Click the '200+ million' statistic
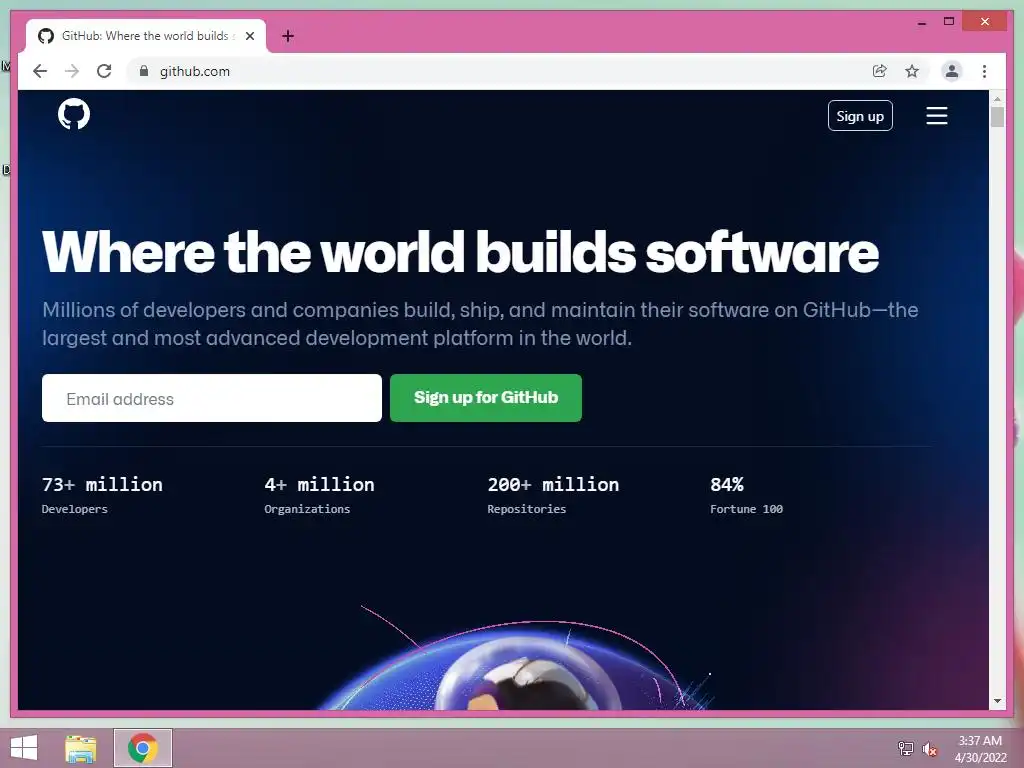 coord(553,485)
